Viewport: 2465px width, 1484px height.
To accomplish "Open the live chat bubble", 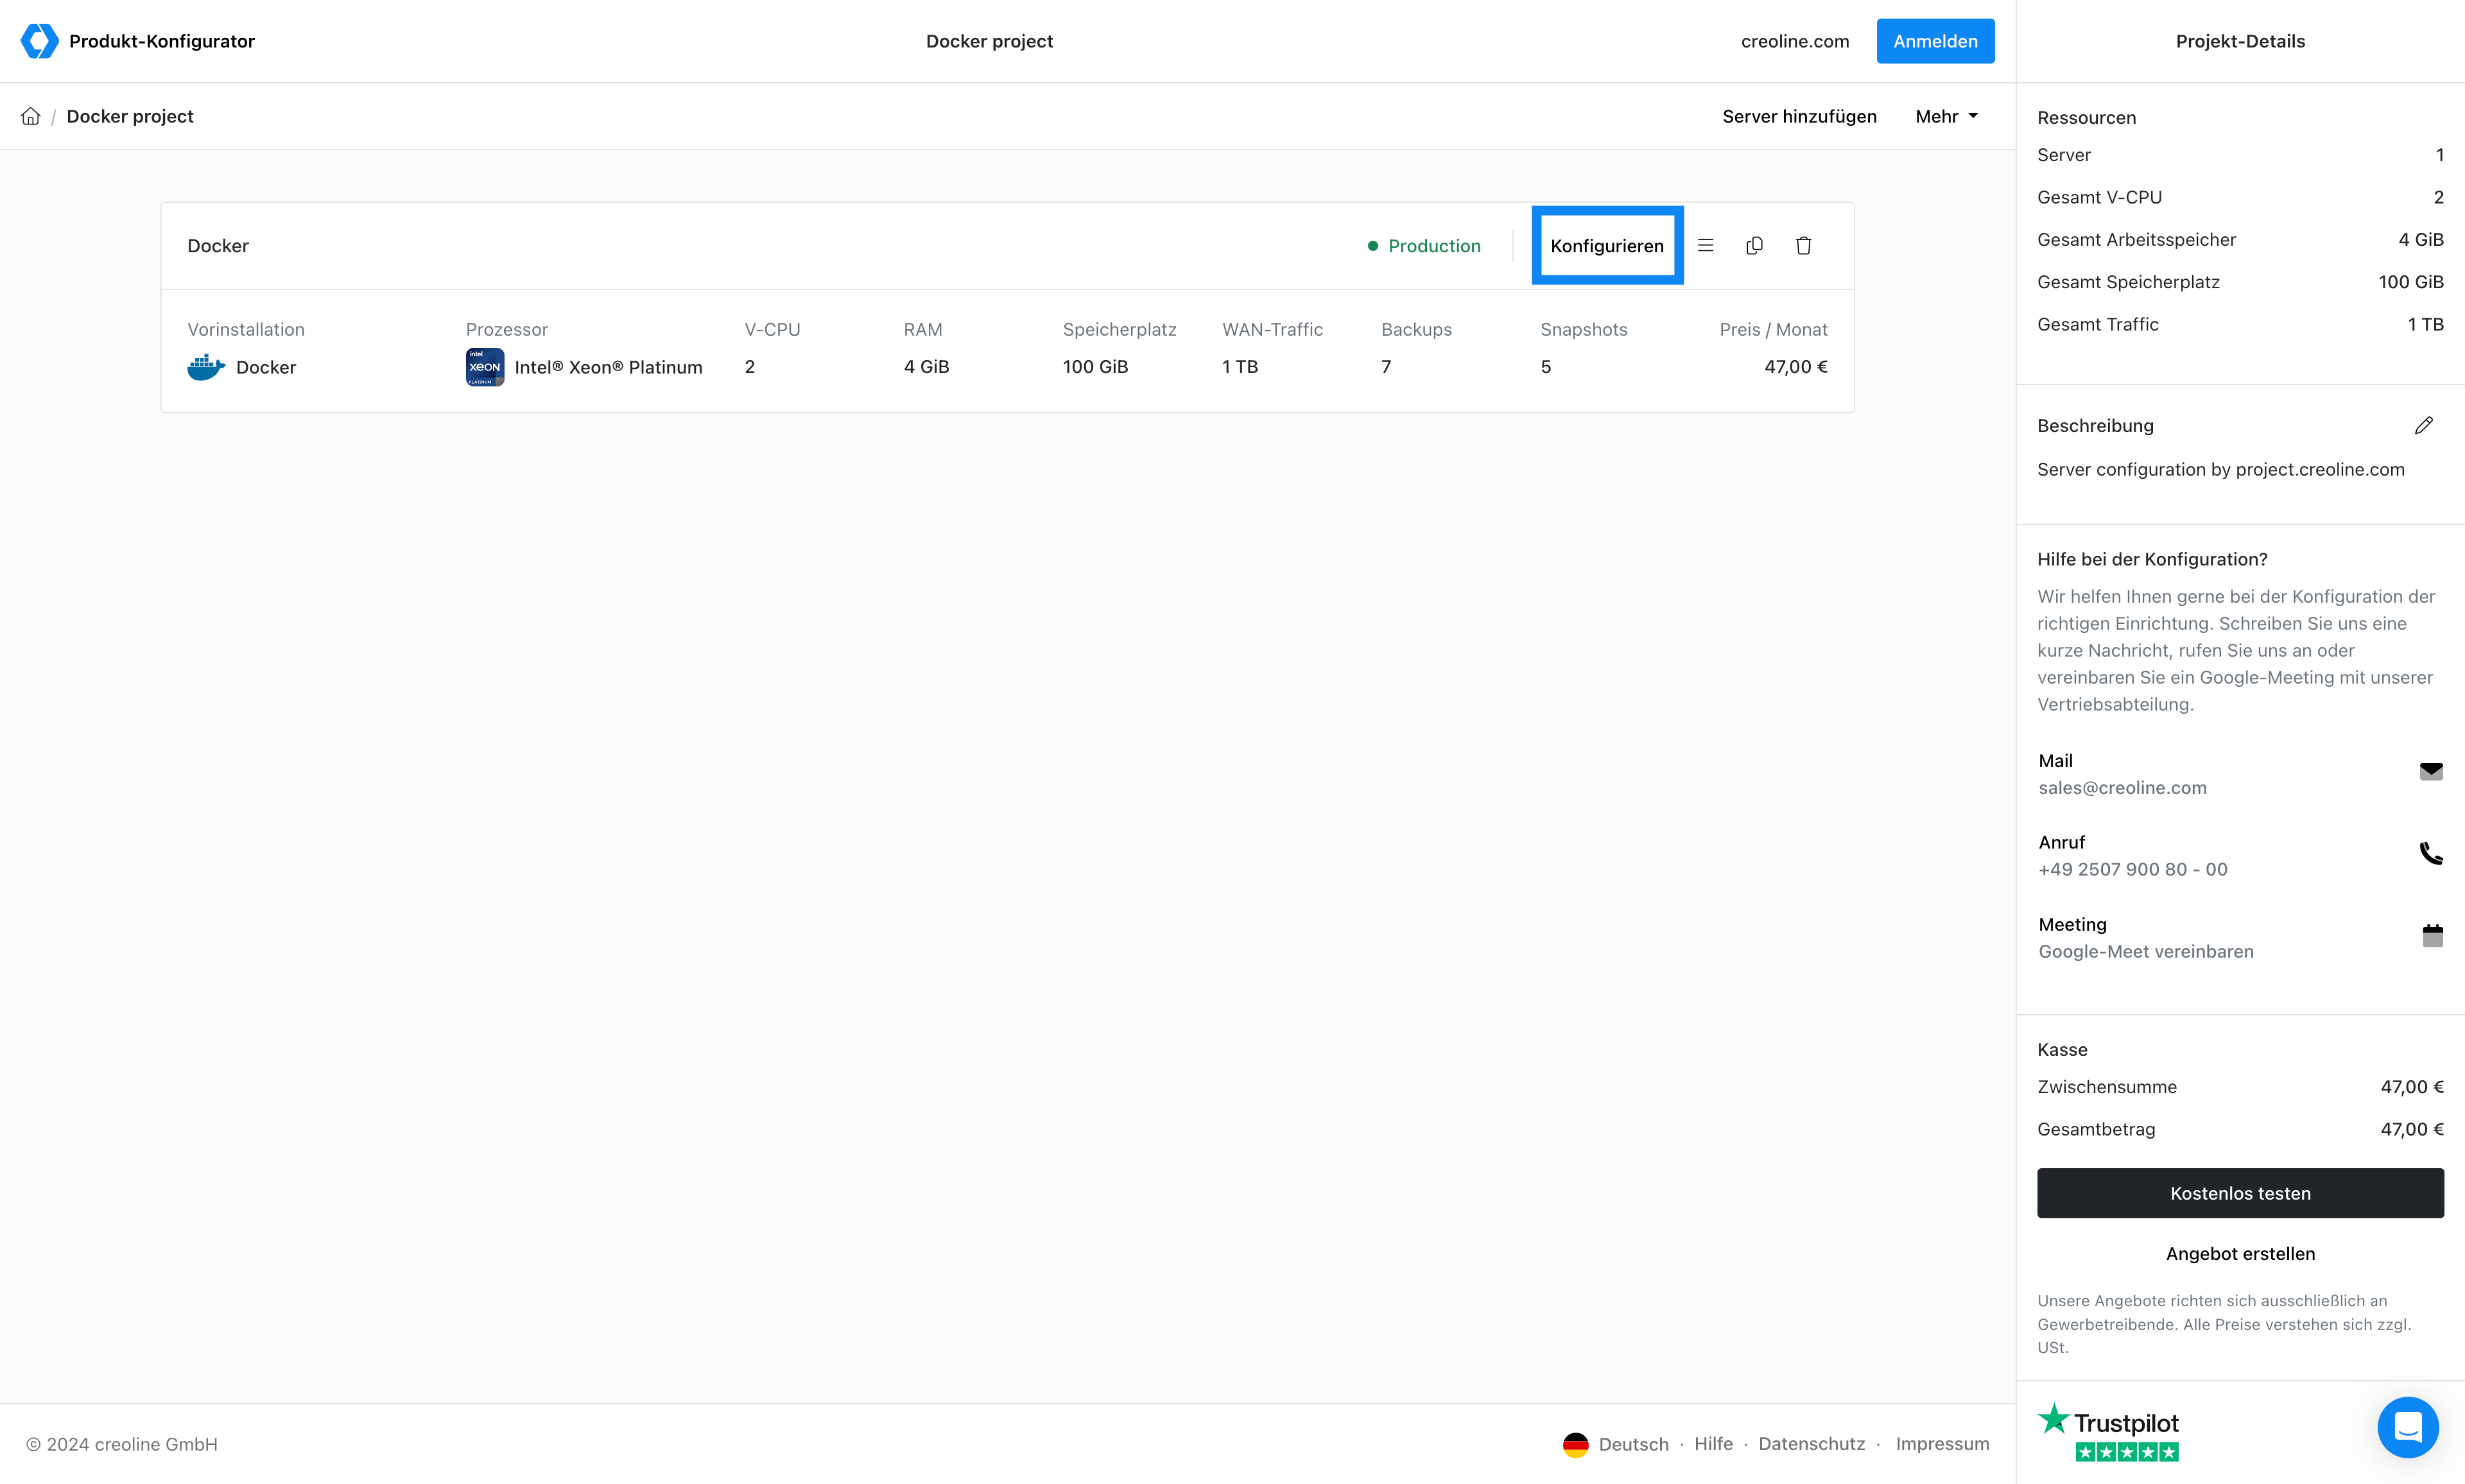I will pos(2408,1427).
